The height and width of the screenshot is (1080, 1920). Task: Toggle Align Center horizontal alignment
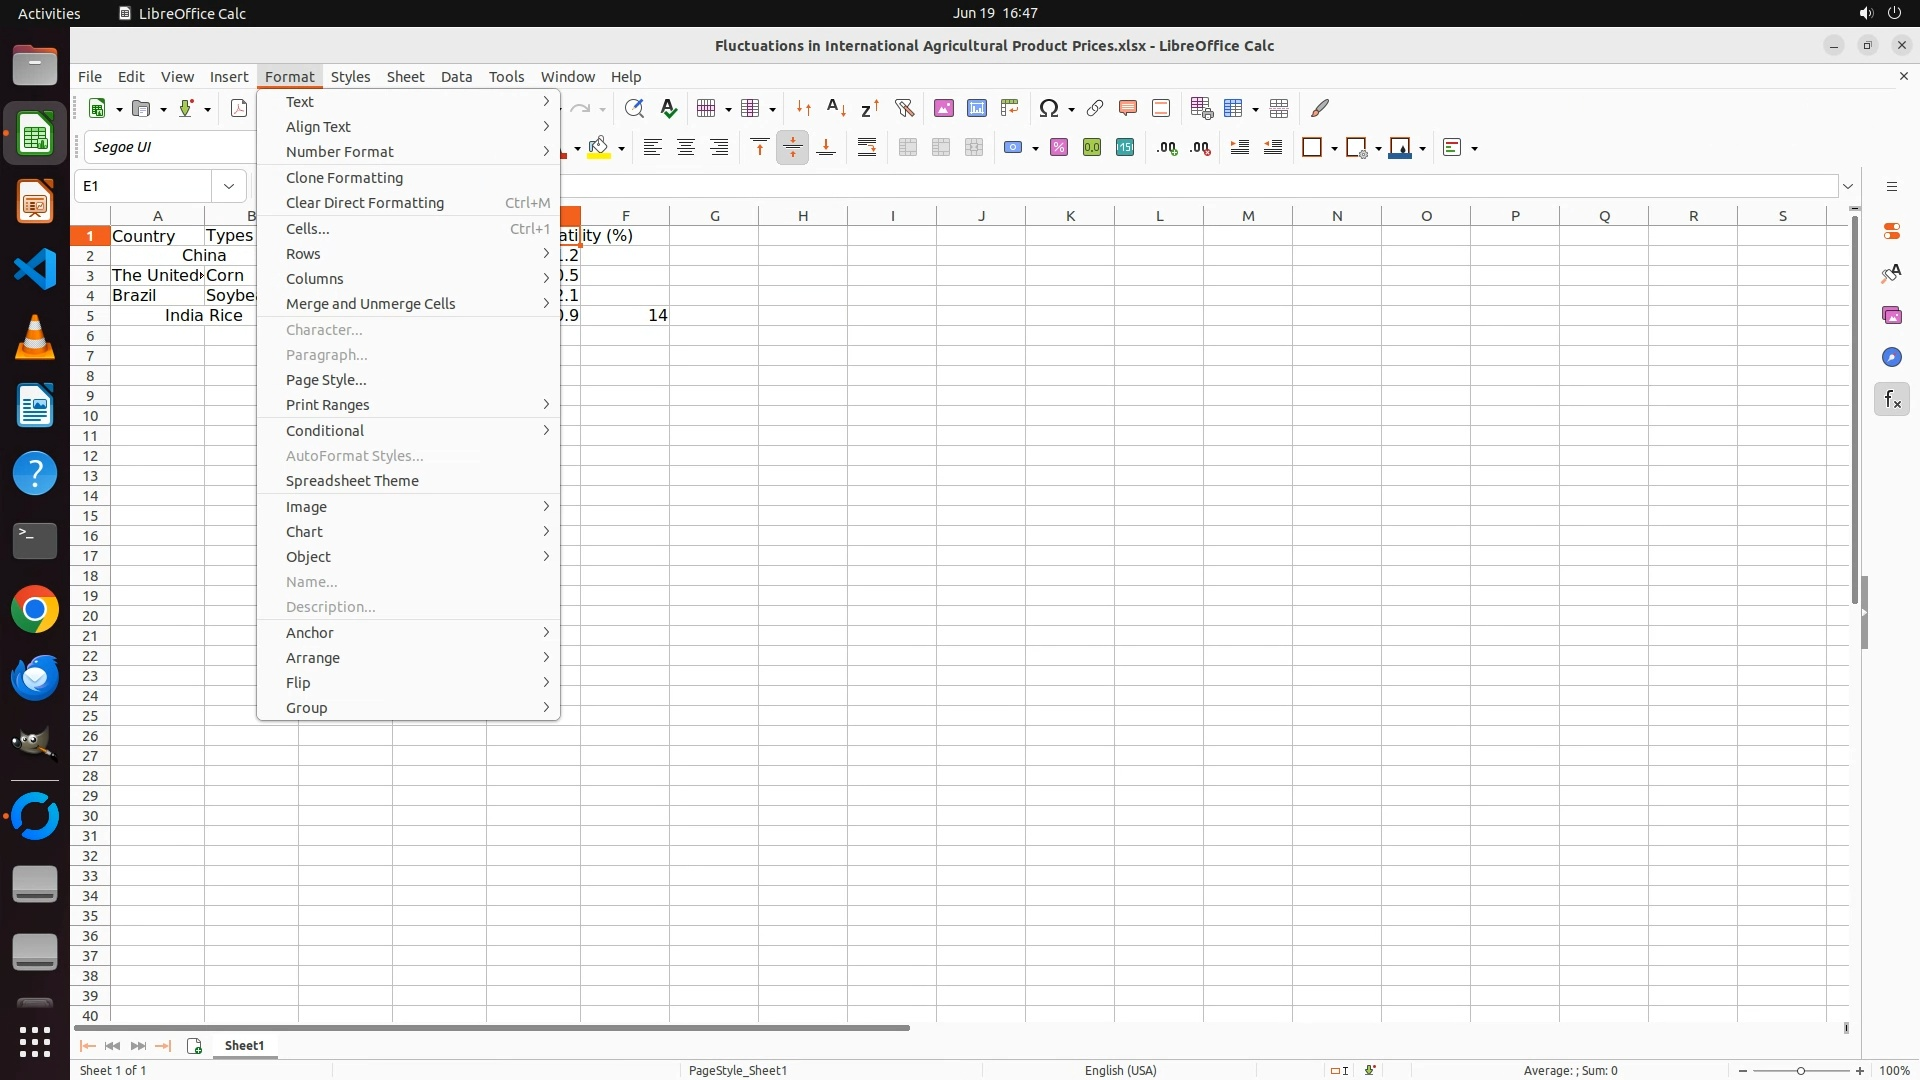[686, 148]
